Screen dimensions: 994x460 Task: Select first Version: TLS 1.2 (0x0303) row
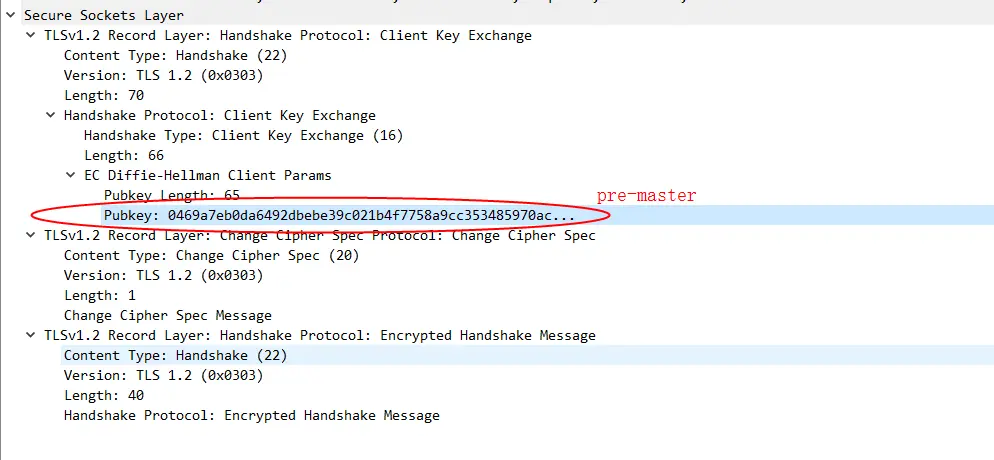click(x=164, y=75)
